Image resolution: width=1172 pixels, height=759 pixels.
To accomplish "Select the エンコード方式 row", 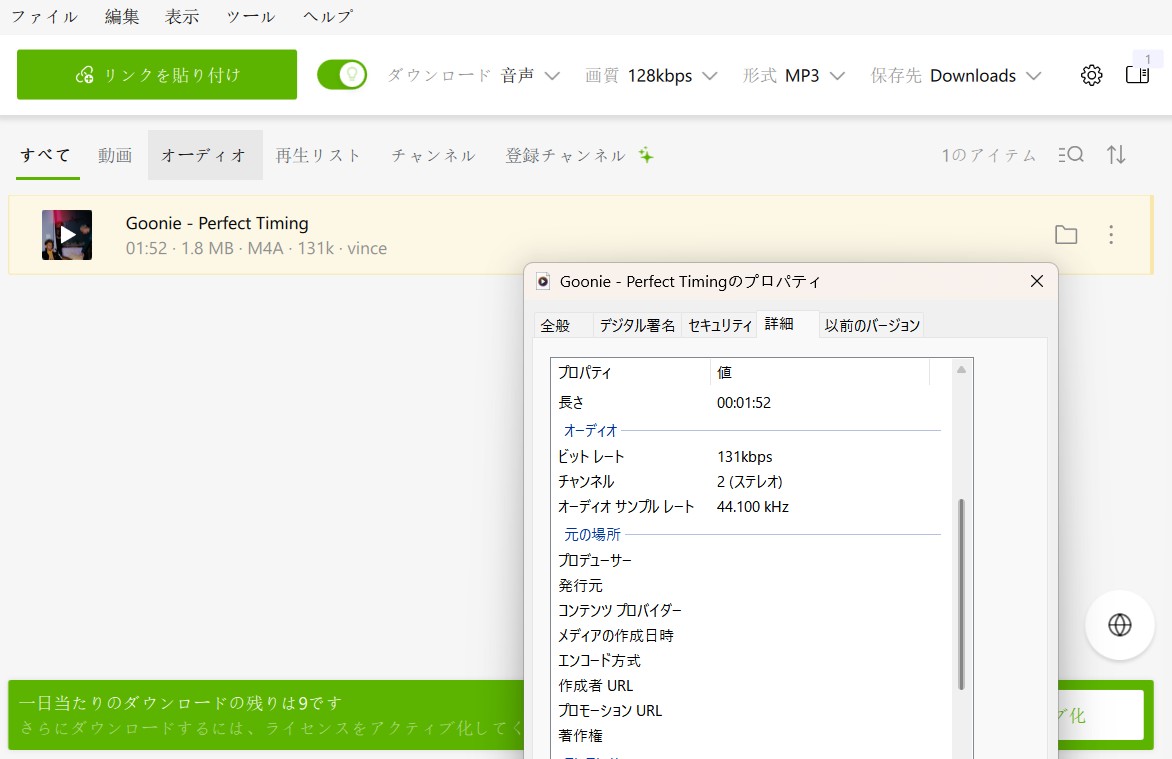I will (748, 660).
